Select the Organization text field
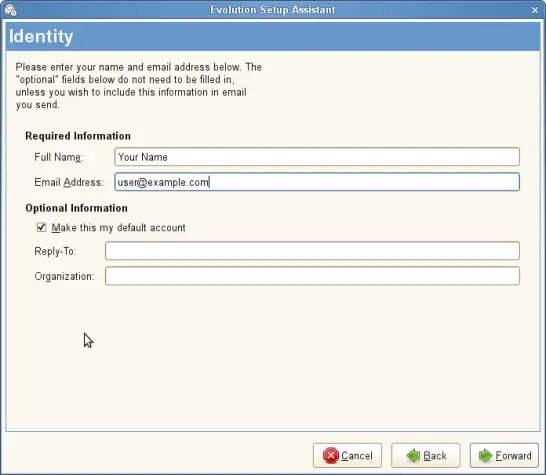546x475 pixels. (x=312, y=276)
